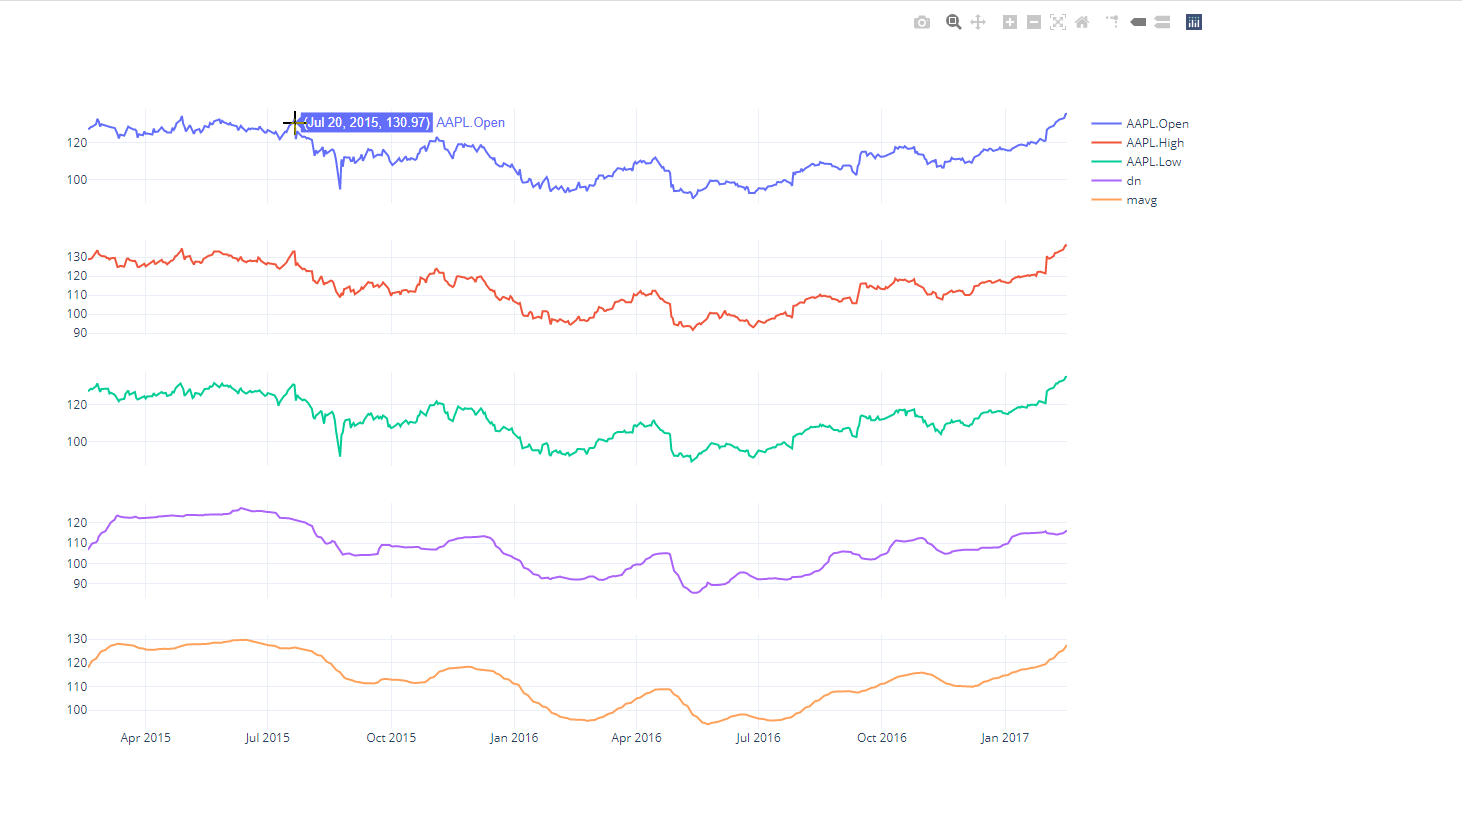The width and height of the screenshot is (1462, 830).
Task: Click the Oct 2016 x-axis label
Action: click(882, 738)
